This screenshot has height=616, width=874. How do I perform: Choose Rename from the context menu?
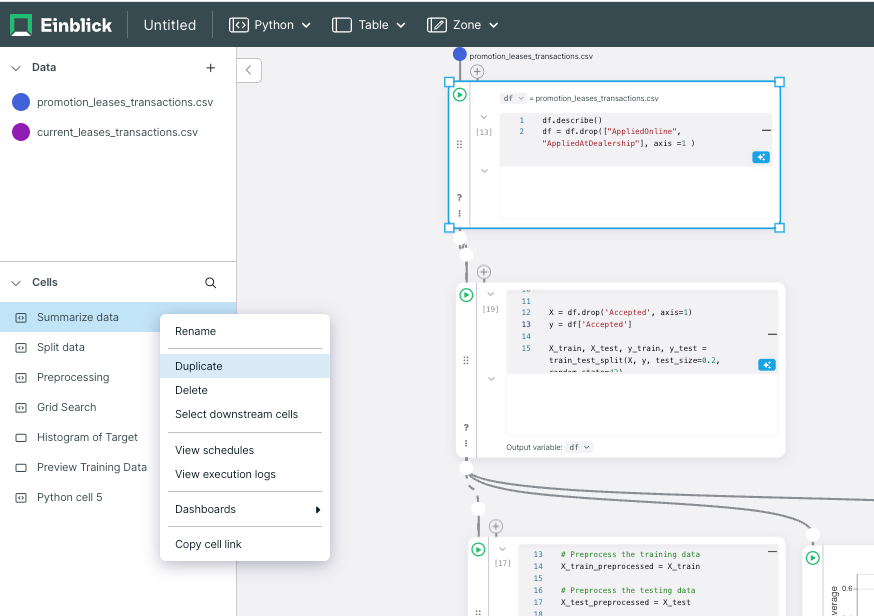(x=245, y=331)
